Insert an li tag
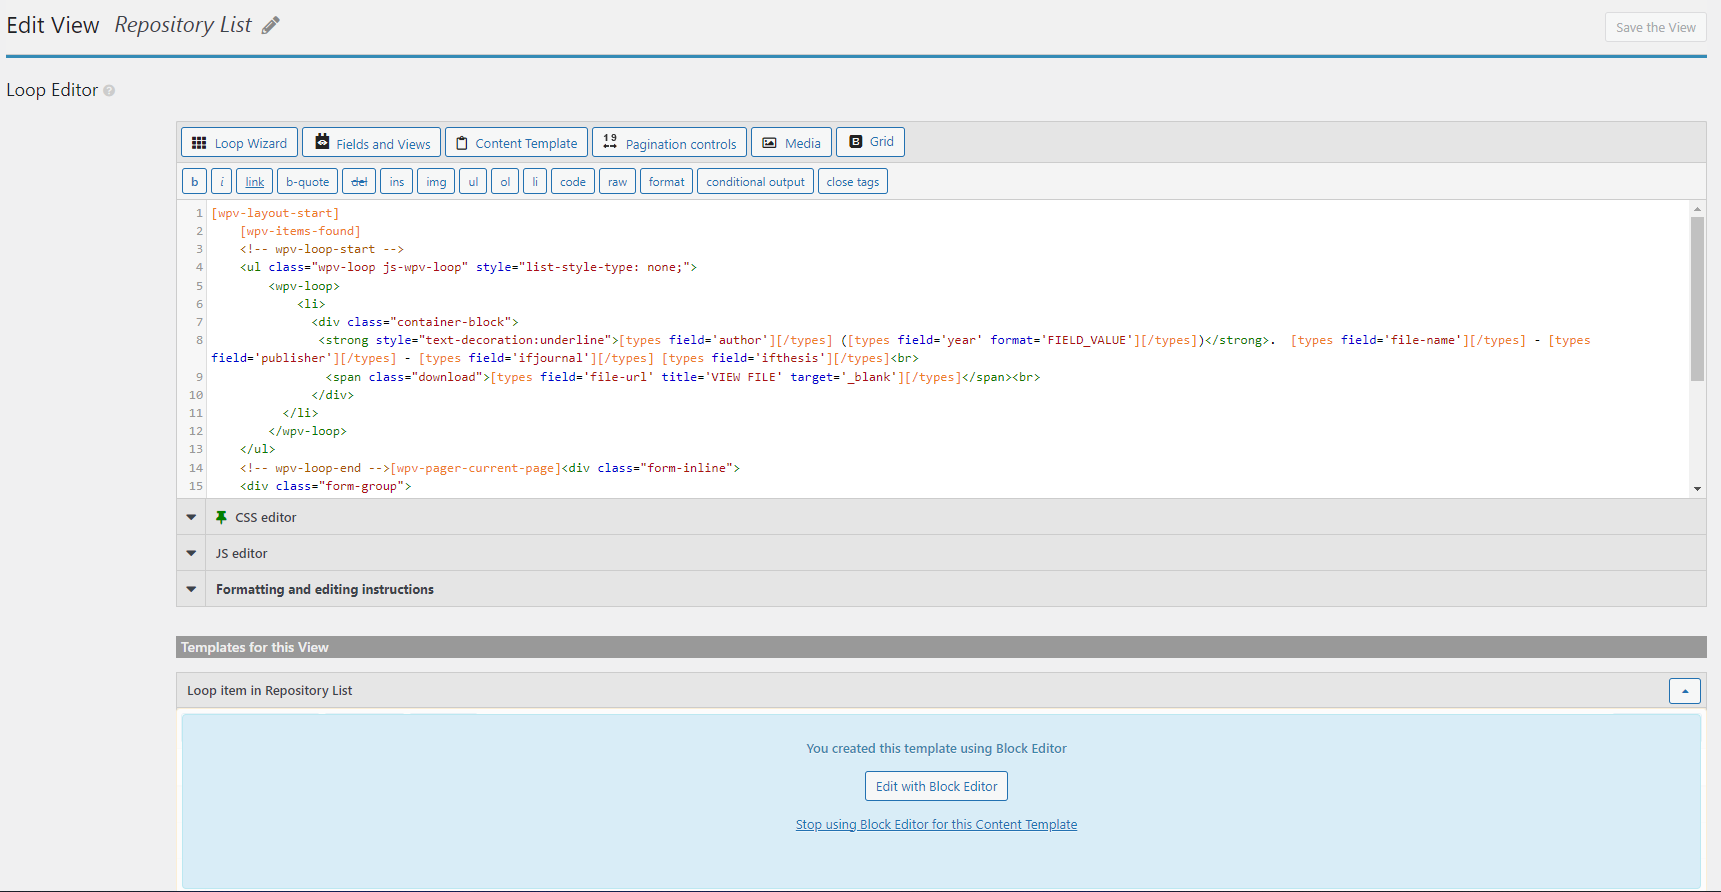The image size is (1721, 892). click(x=535, y=182)
